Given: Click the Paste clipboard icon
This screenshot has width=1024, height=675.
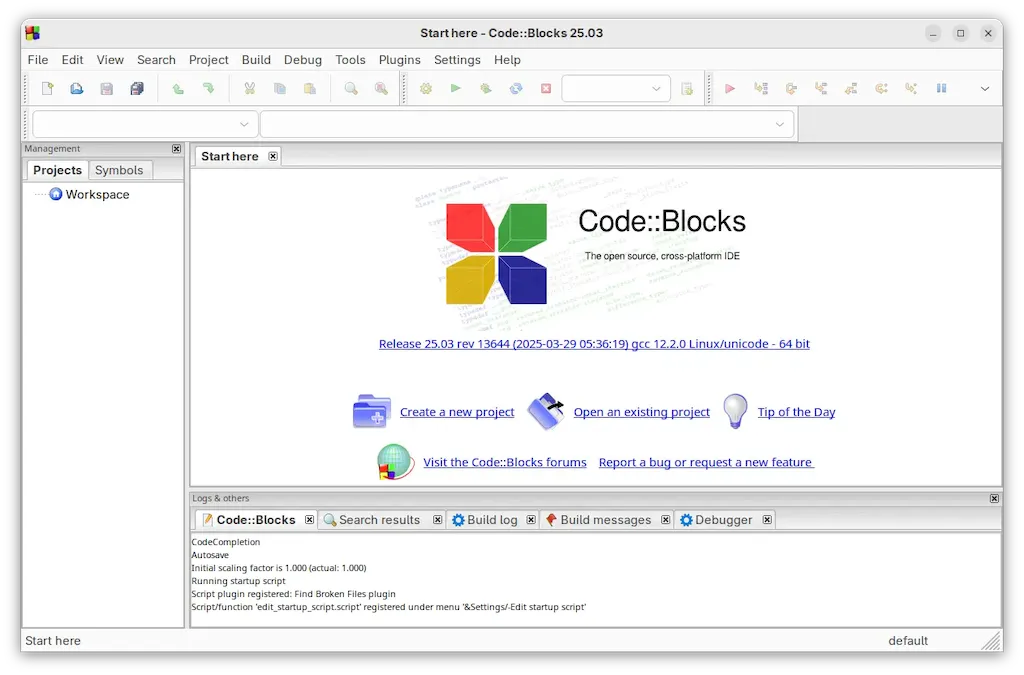Looking at the screenshot, I should pos(310,88).
